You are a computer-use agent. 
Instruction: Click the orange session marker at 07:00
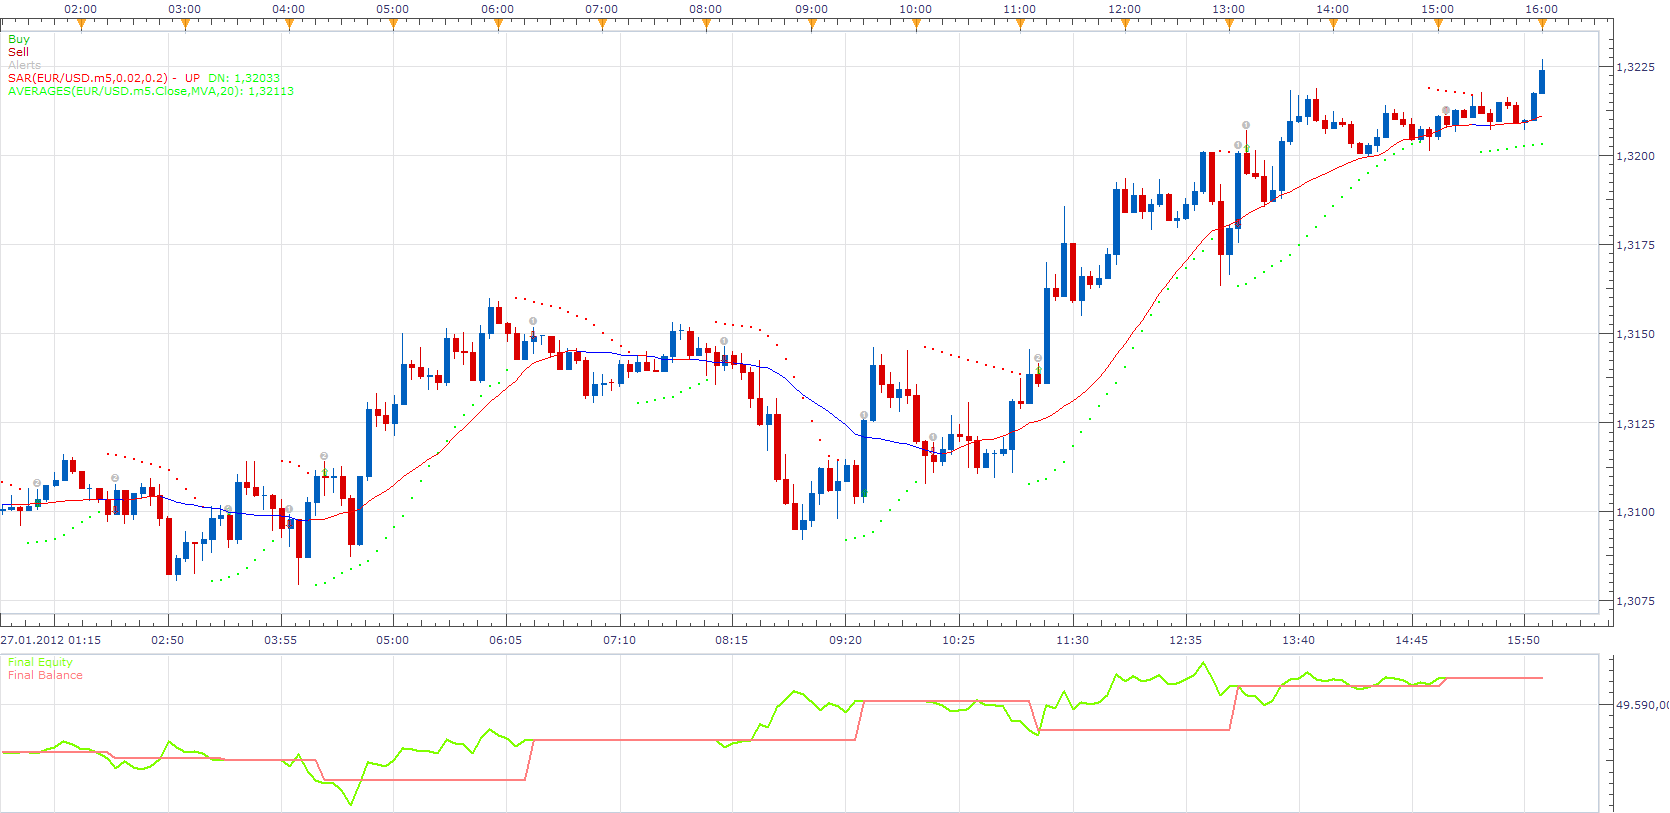point(602,24)
